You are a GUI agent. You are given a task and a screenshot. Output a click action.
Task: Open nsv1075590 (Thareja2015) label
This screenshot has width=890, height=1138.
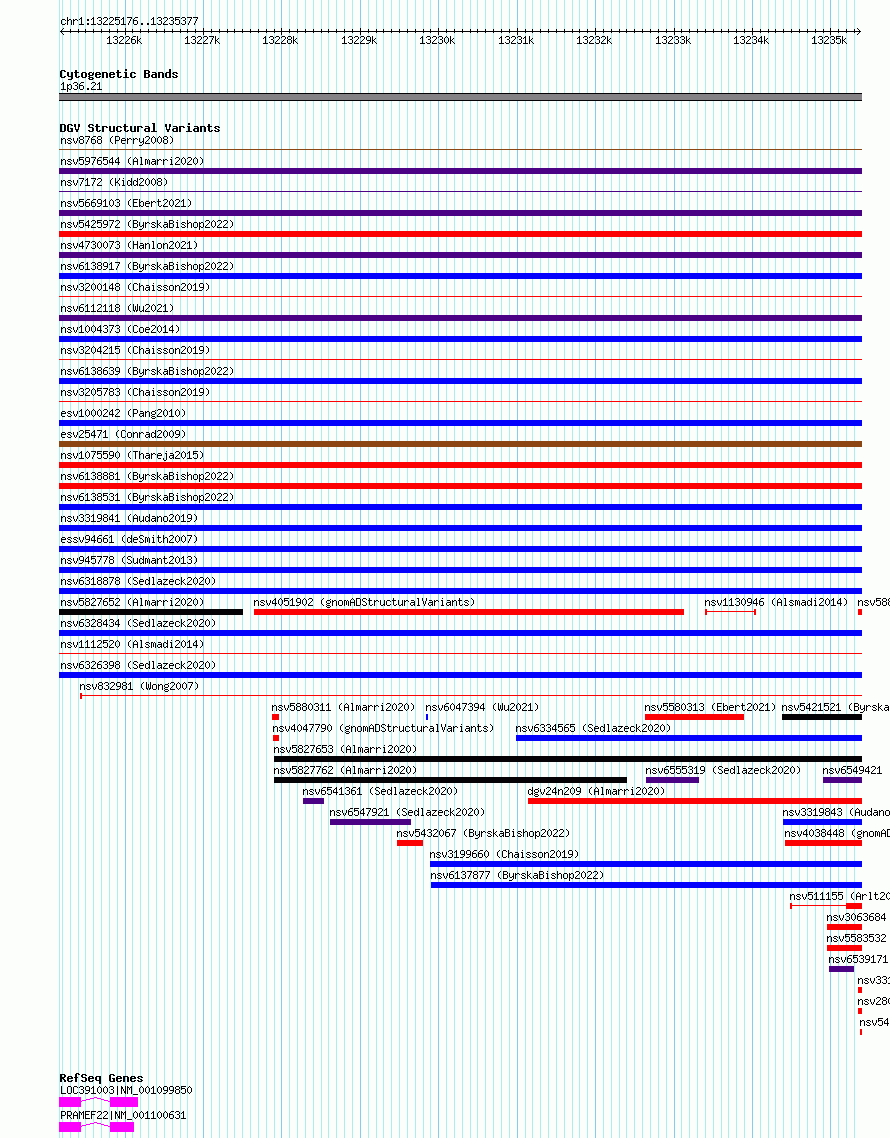point(132,456)
